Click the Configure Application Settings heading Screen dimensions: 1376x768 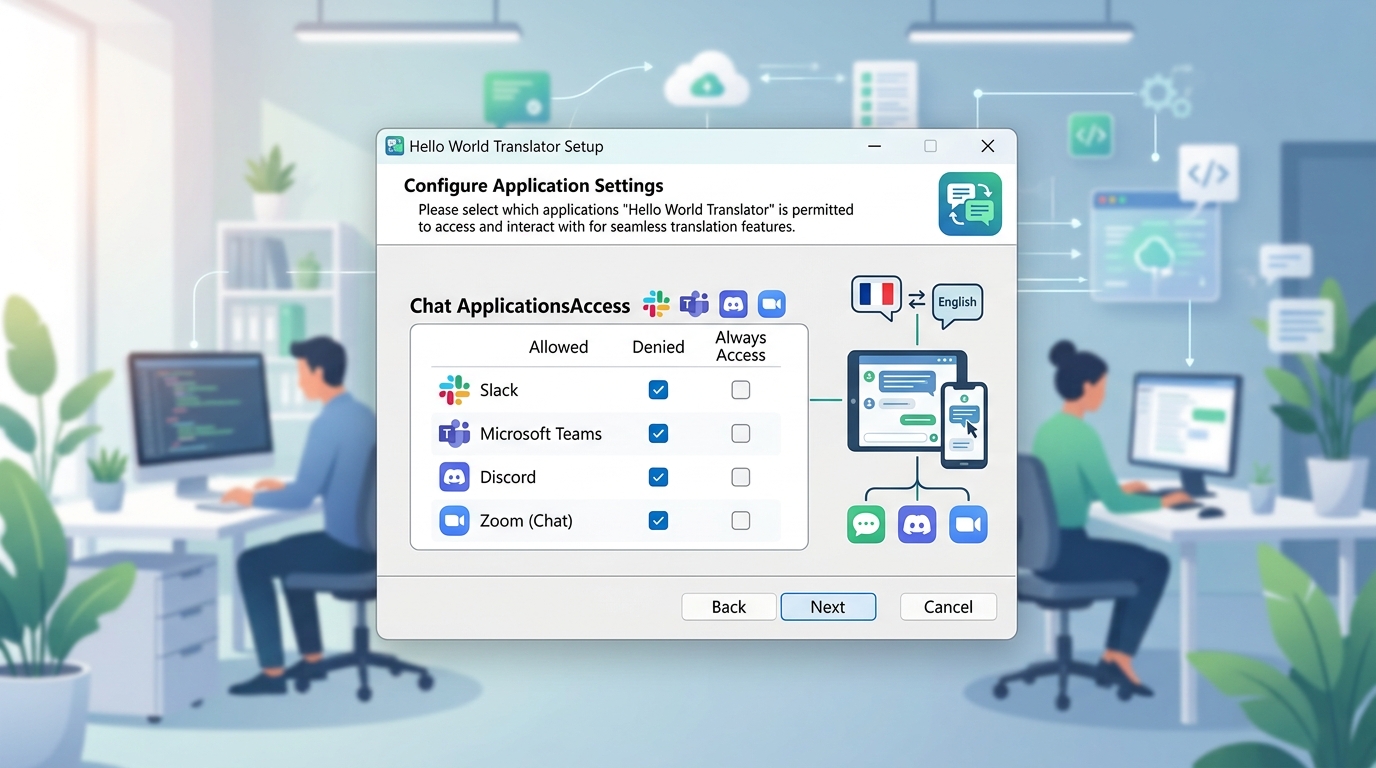pyautogui.click(x=533, y=186)
